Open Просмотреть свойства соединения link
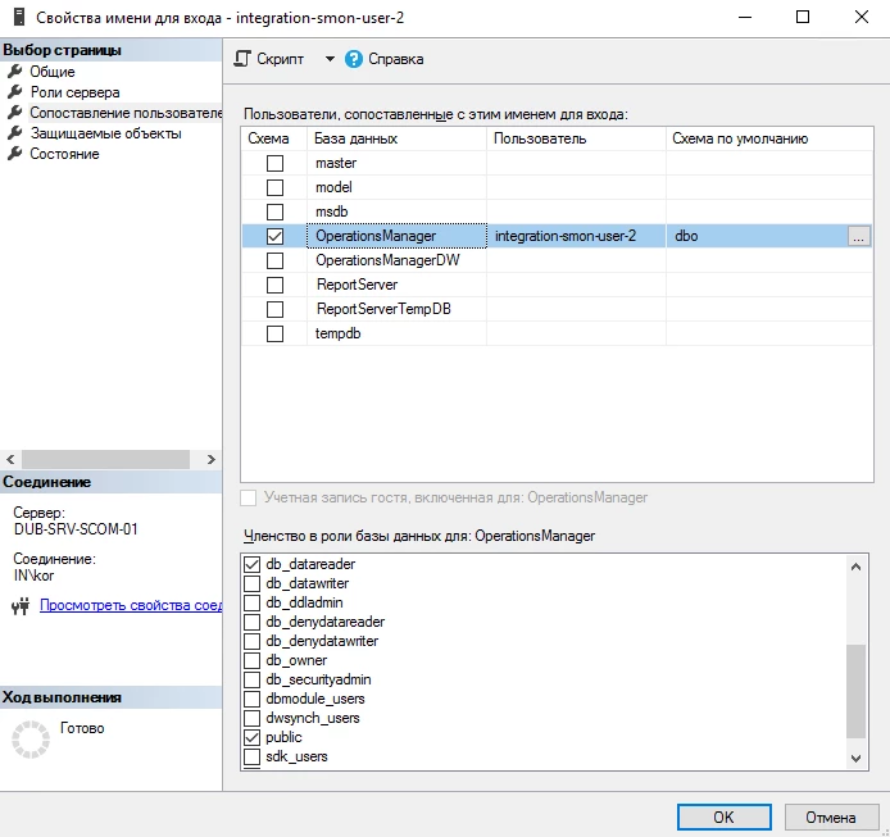The image size is (890, 837). pos(130,606)
